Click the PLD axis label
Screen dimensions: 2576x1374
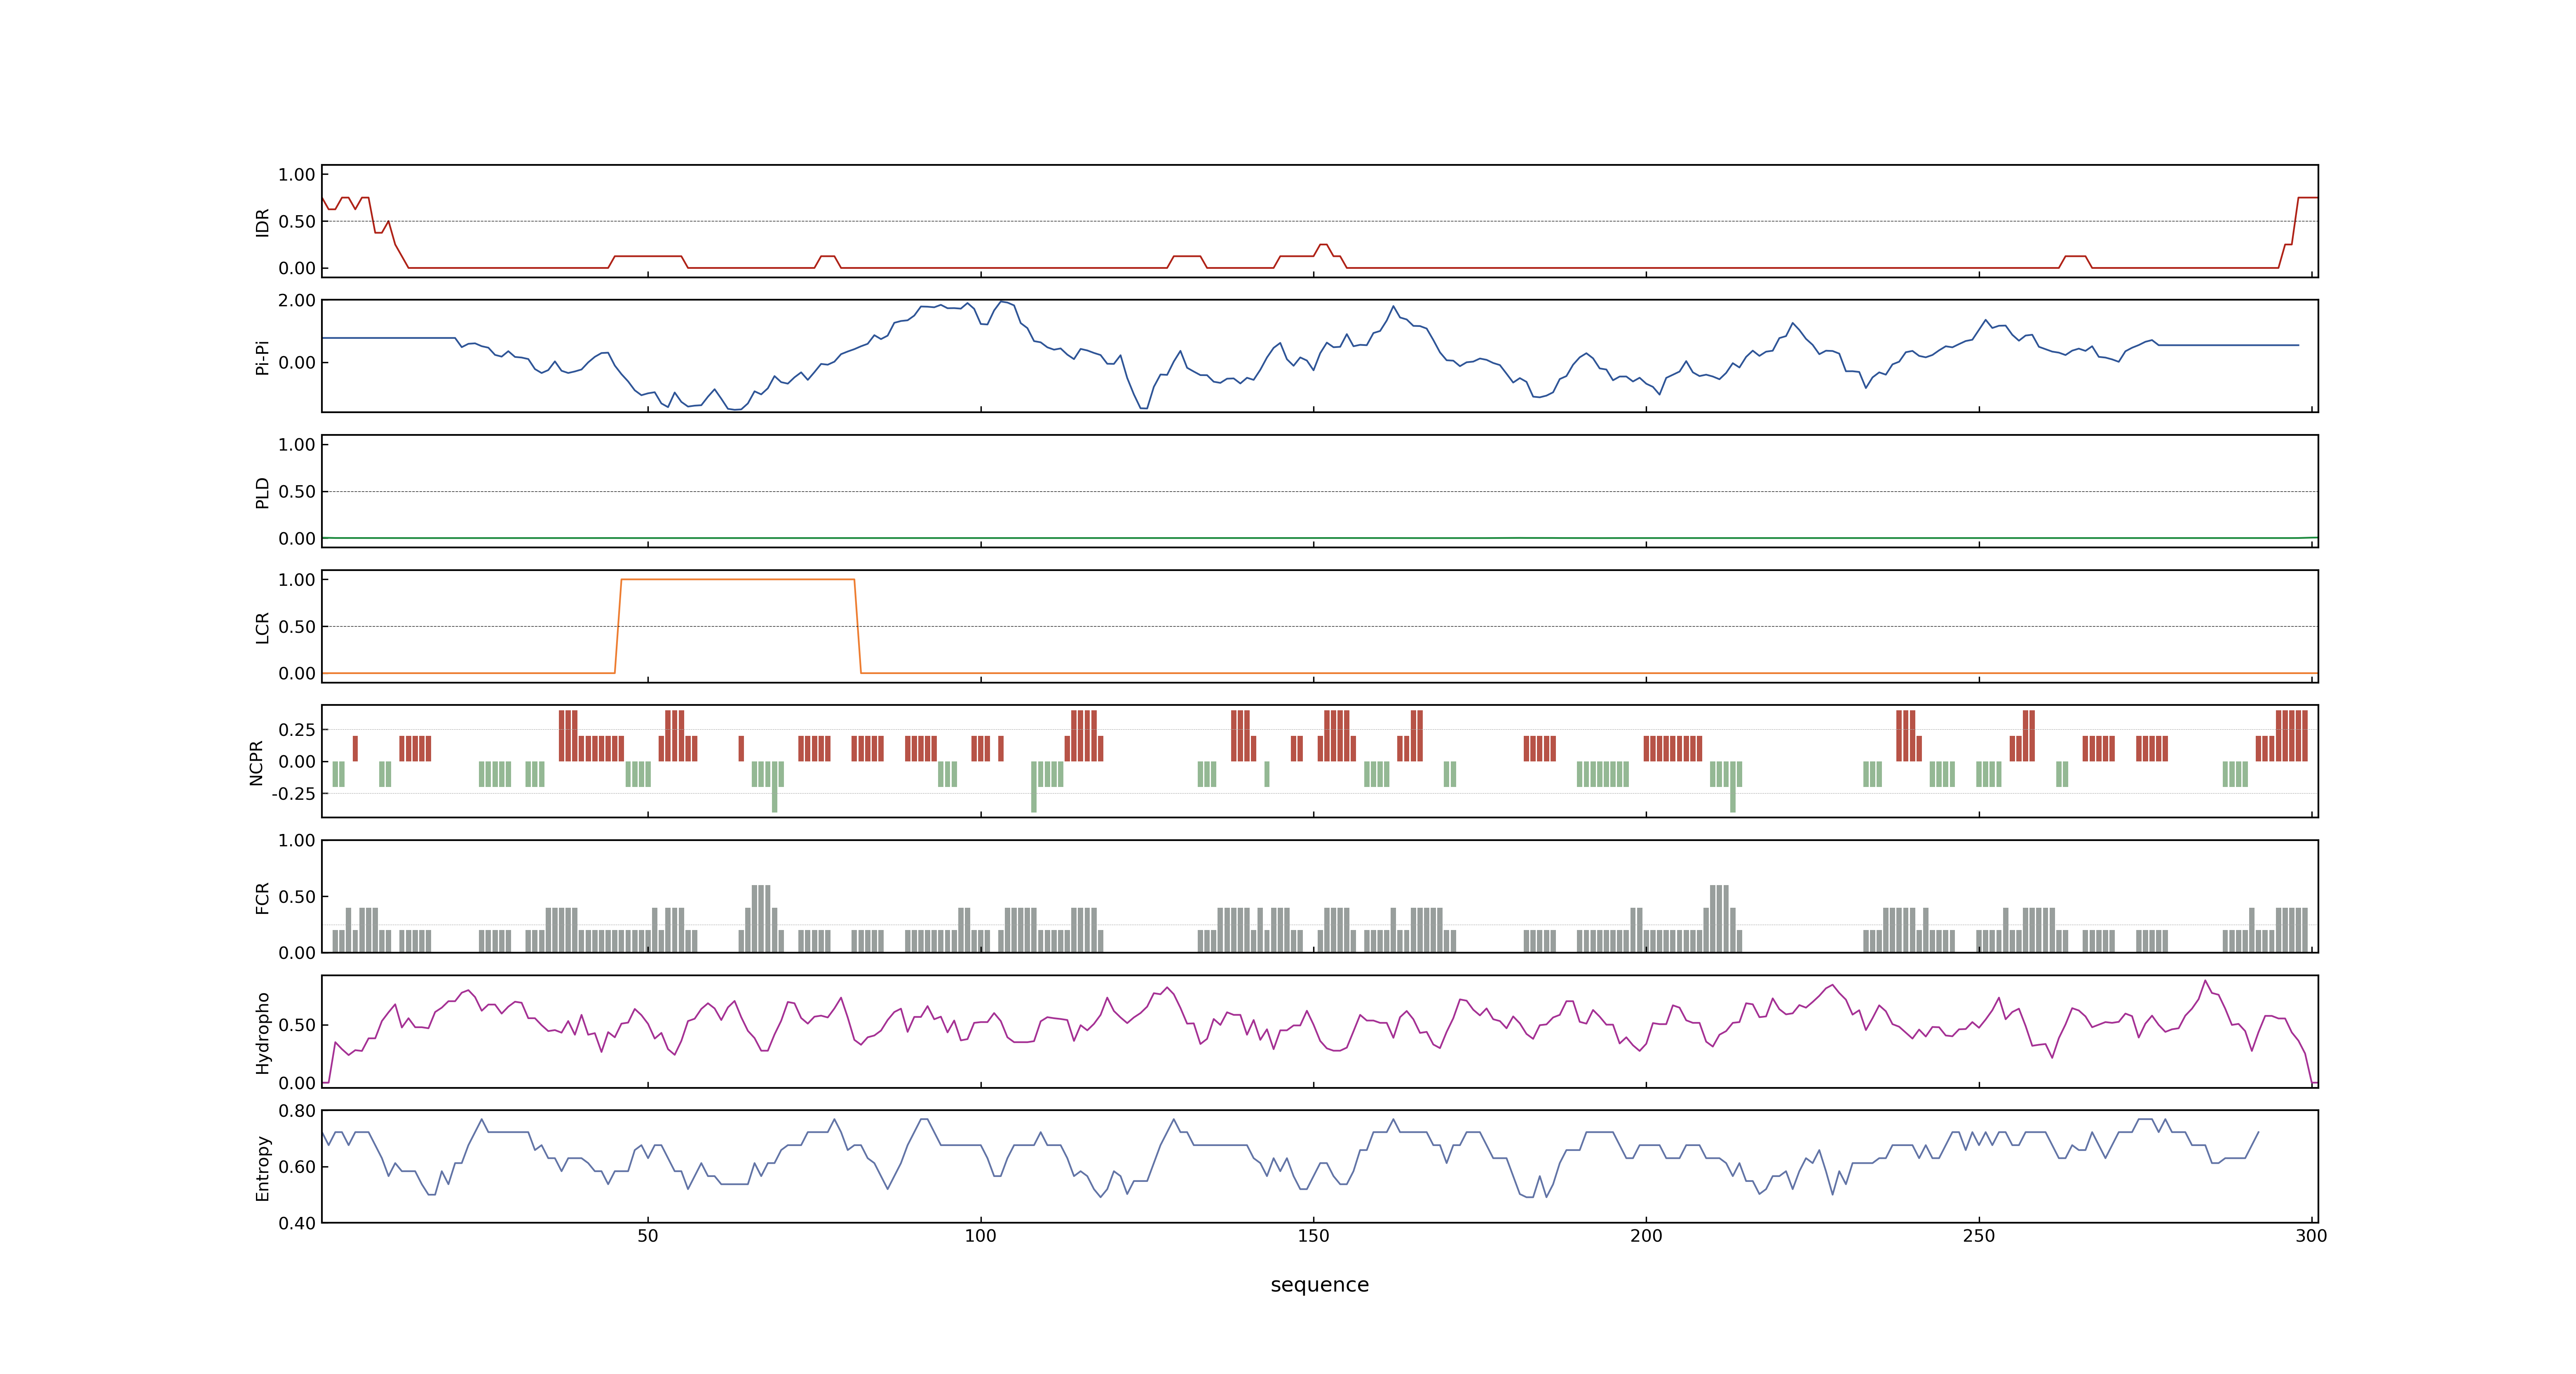(x=262, y=492)
